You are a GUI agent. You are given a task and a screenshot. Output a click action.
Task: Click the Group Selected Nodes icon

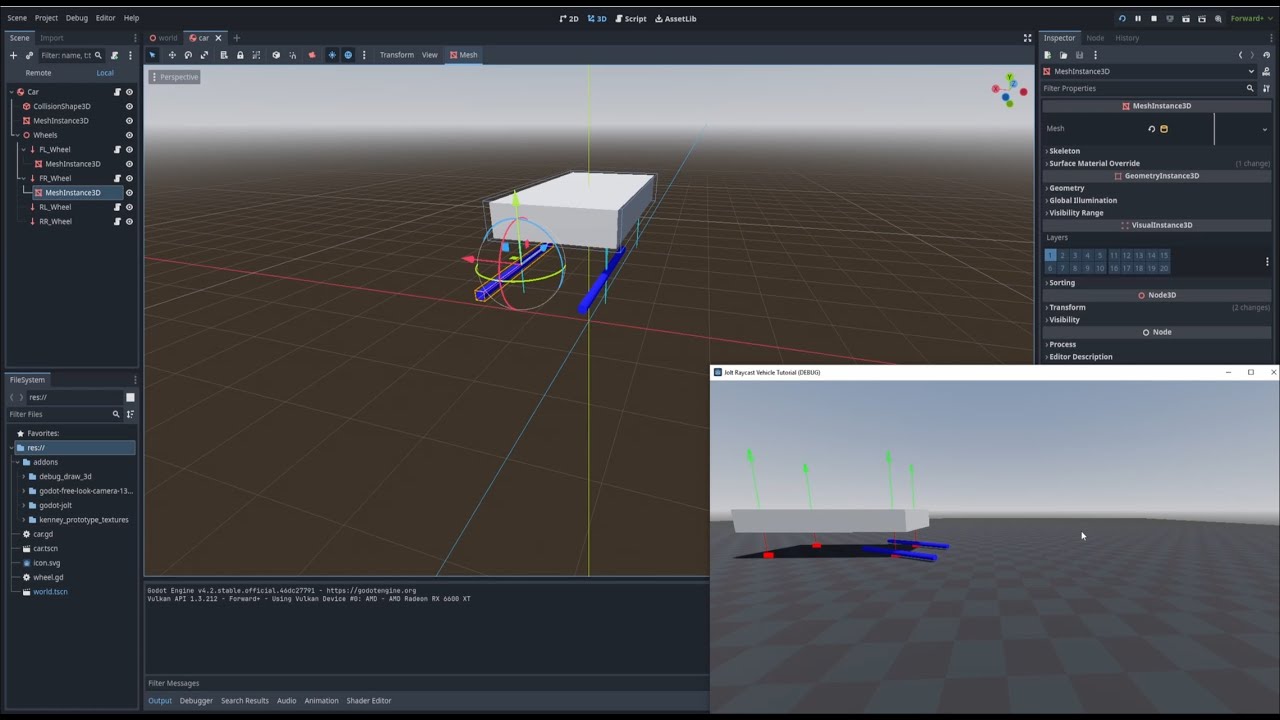256,55
